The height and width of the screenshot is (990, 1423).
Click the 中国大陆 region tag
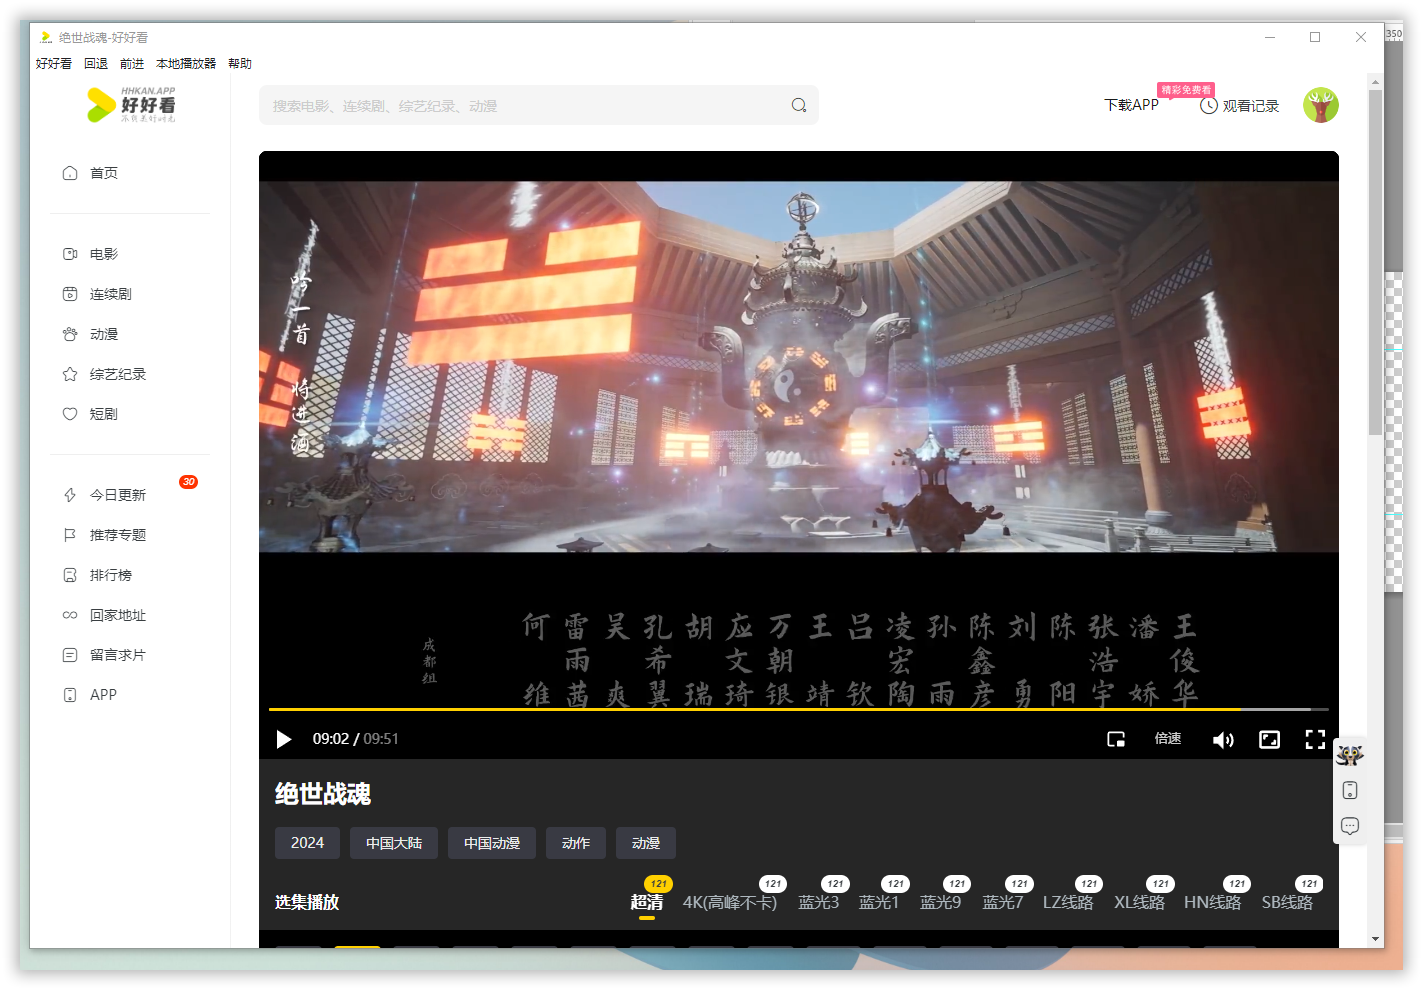[x=394, y=843]
